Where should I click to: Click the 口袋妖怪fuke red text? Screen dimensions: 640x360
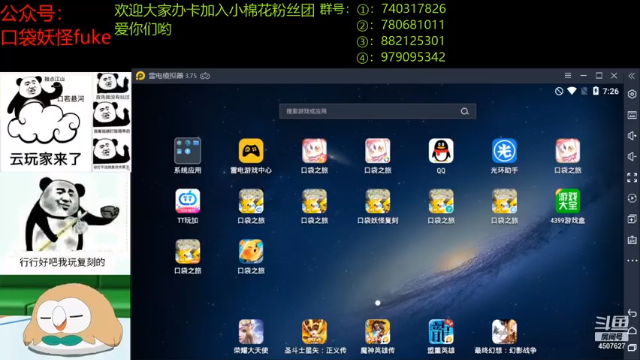[56, 38]
